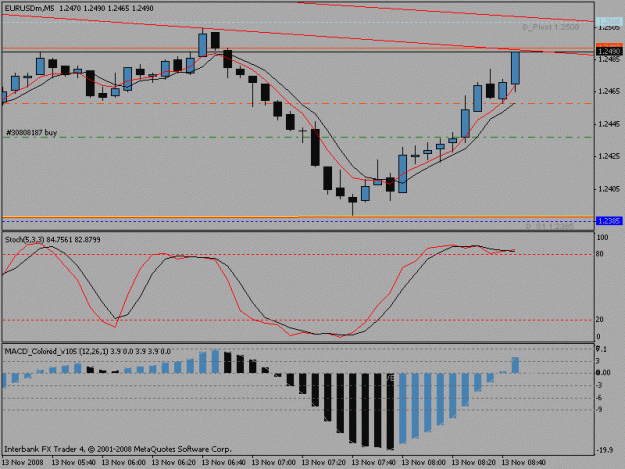Click the blue 1.2385 price tag

pos(609,221)
